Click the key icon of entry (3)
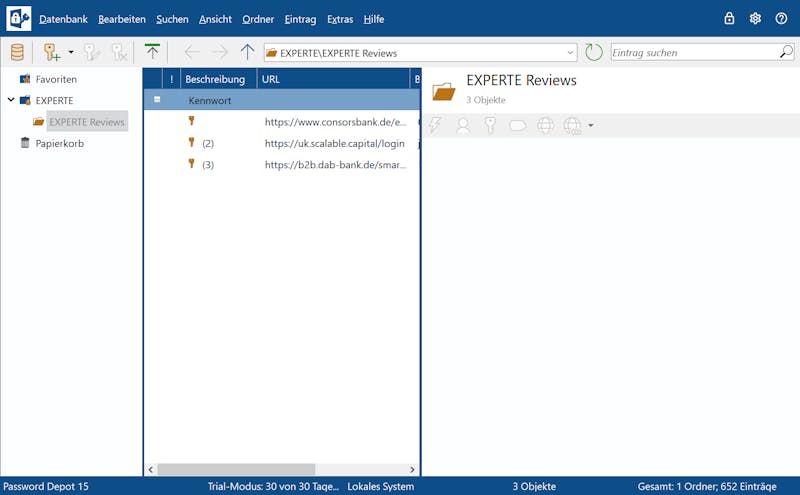The height and width of the screenshot is (495, 800). tap(191, 164)
